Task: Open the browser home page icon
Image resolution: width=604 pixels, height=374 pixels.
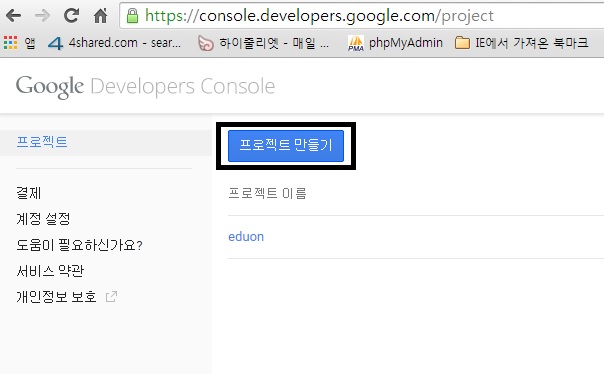Action: tap(101, 16)
